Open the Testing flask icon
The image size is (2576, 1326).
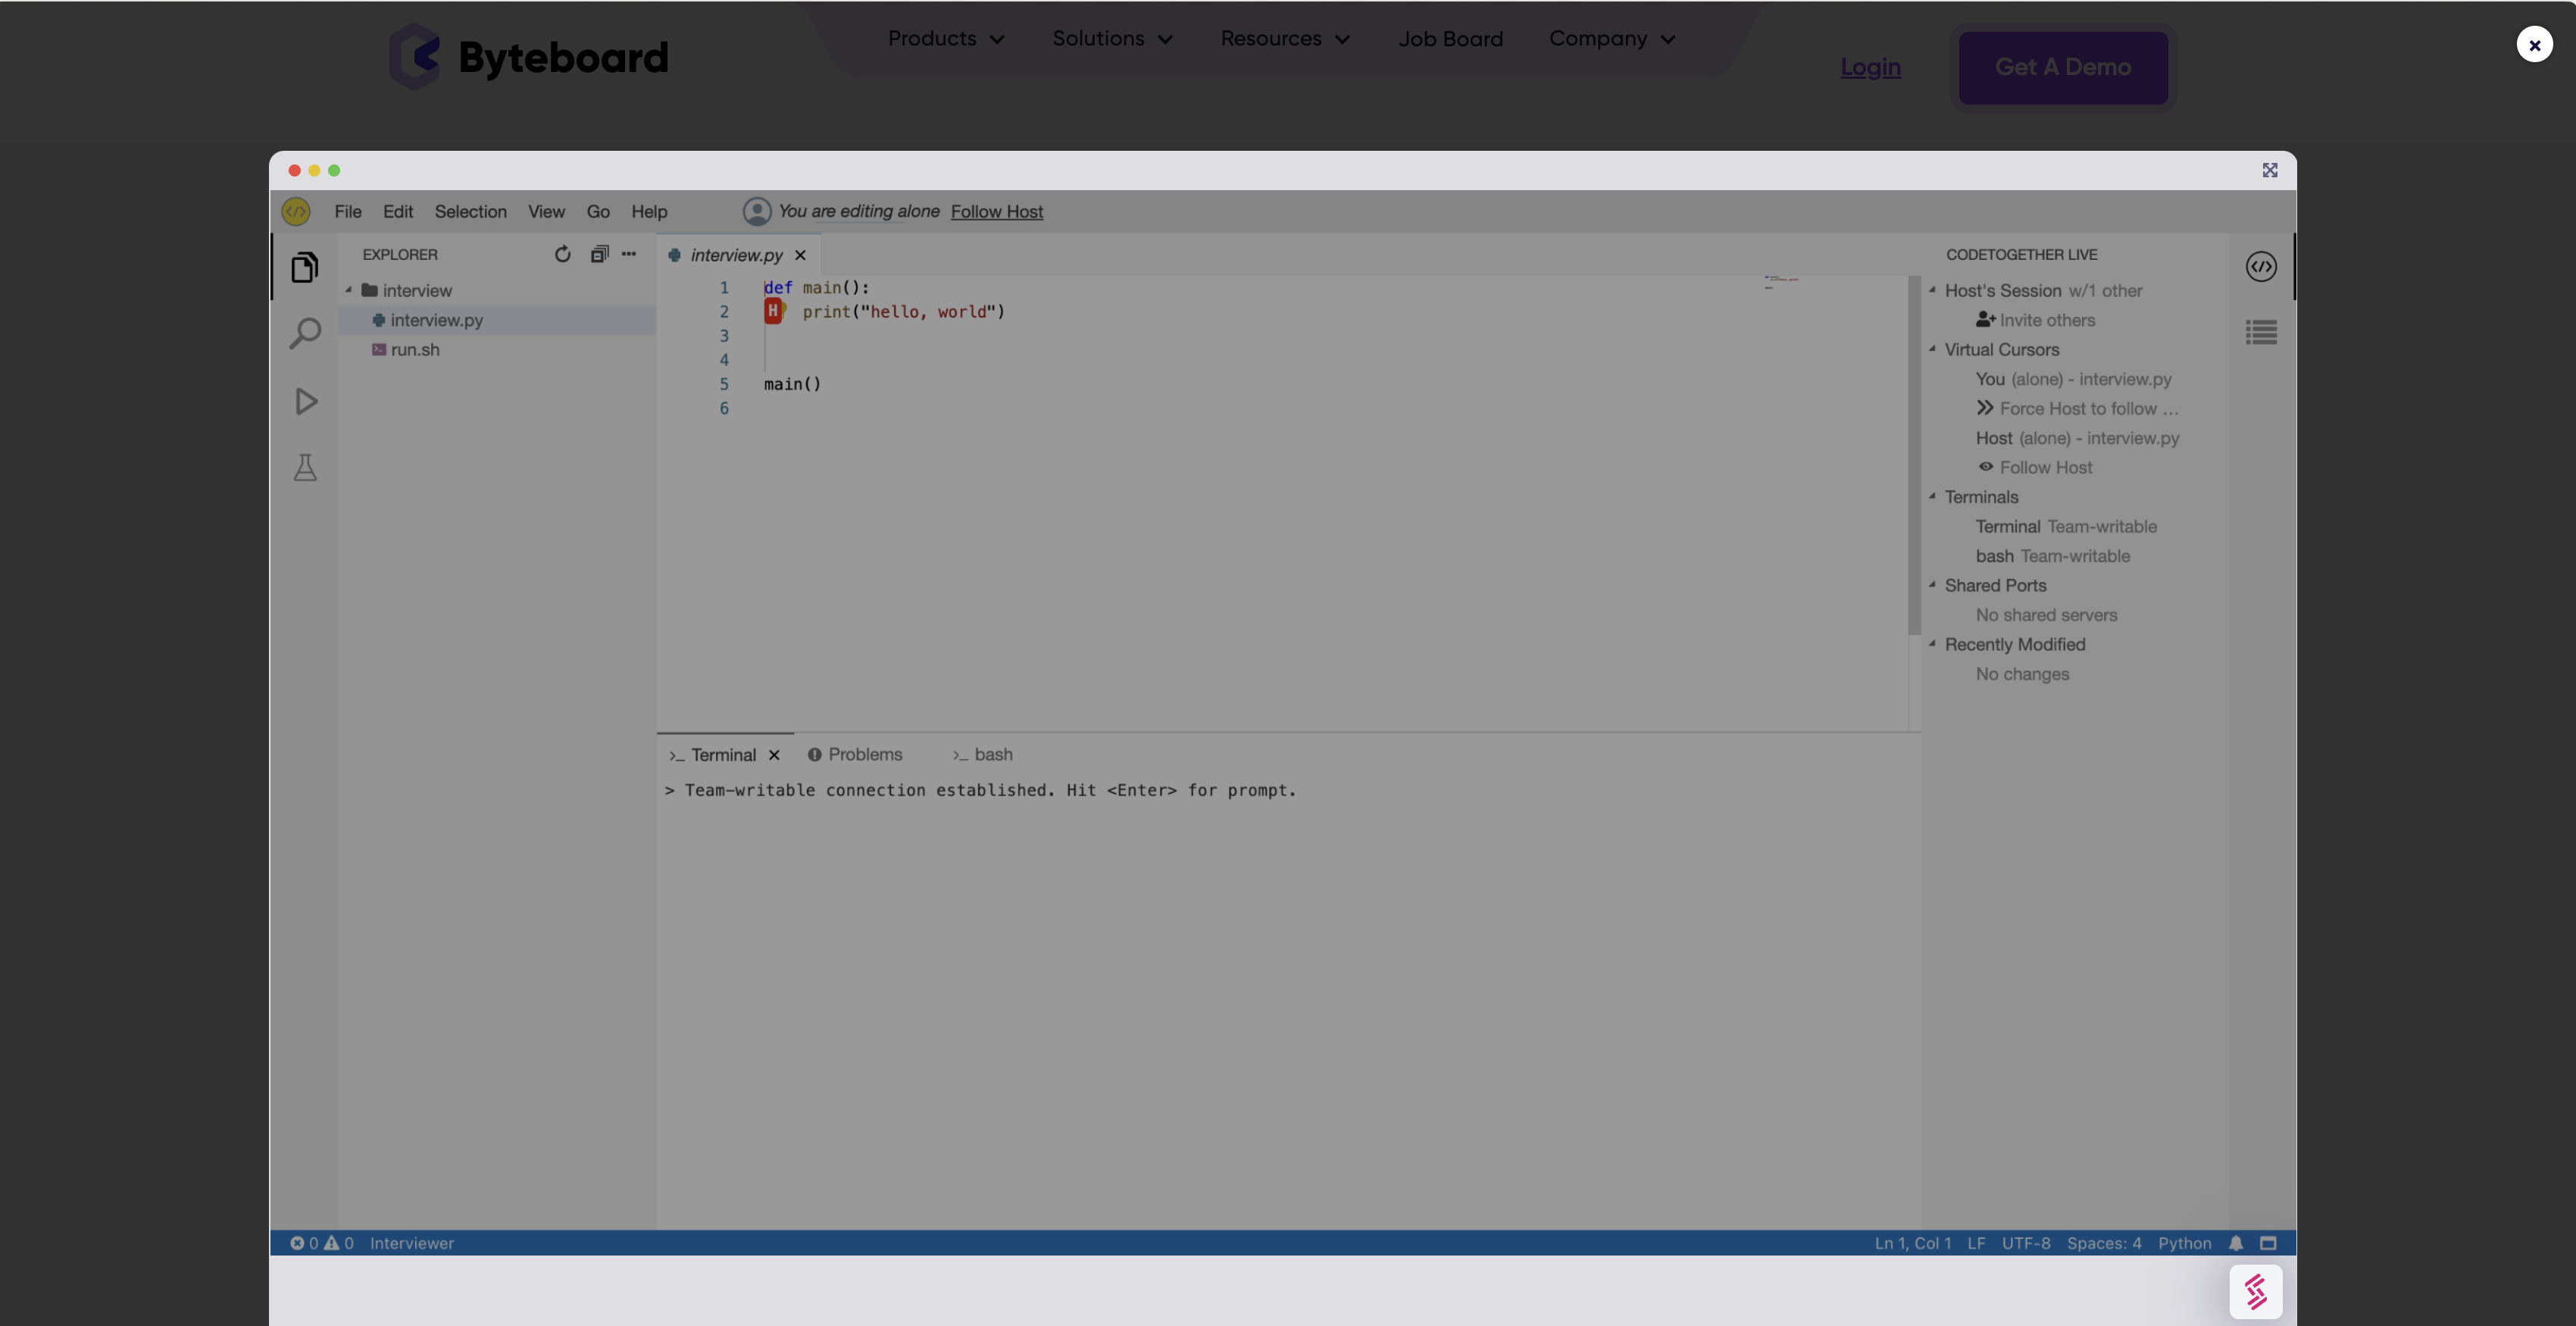pyautogui.click(x=305, y=468)
